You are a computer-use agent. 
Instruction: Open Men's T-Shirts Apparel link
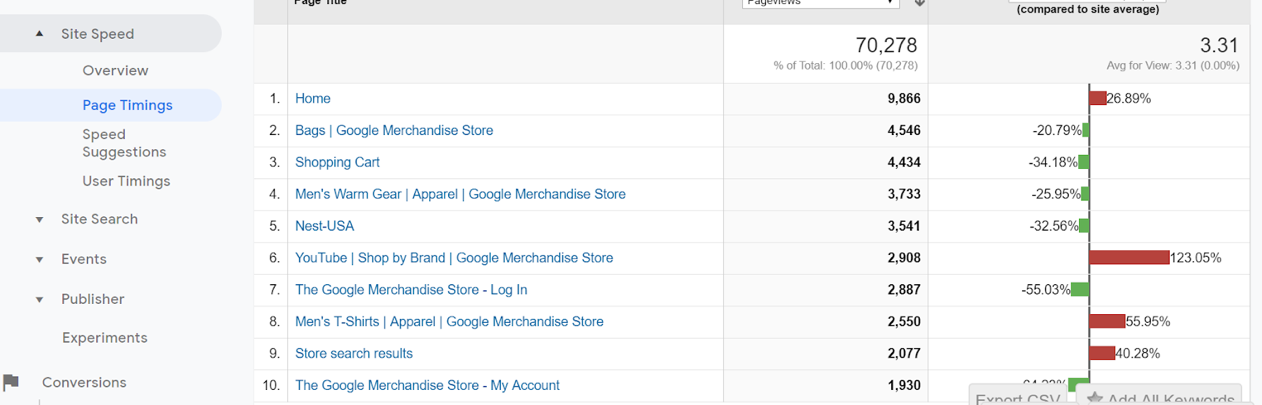click(449, 322)
